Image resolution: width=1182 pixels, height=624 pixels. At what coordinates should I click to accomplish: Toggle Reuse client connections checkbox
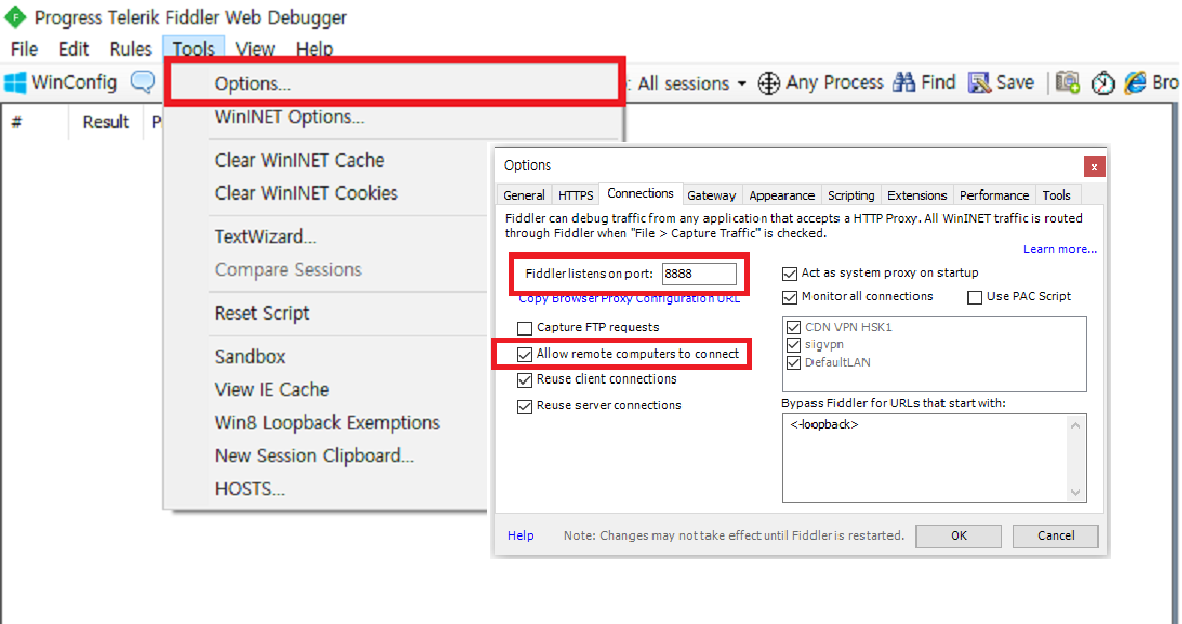524,380
